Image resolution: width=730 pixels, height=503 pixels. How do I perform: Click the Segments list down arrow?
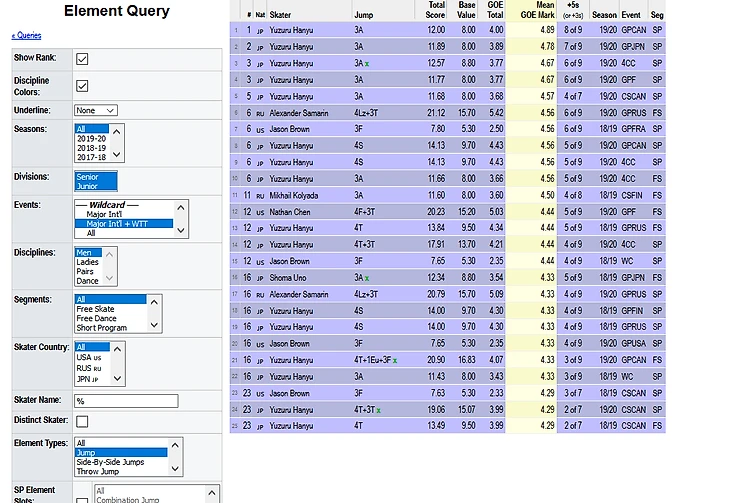tap(154, 326)
